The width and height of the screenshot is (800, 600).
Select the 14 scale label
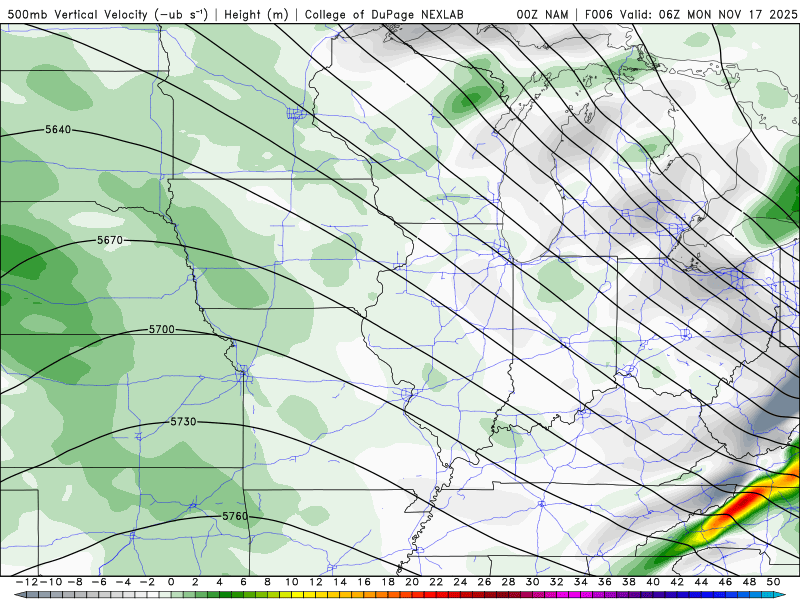click(340, 582)
